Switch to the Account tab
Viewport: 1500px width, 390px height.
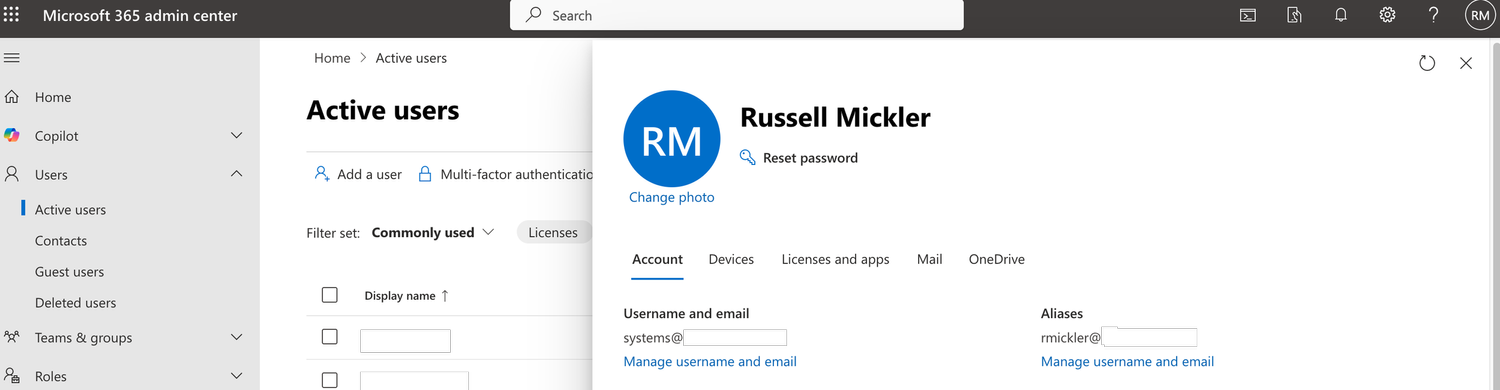point(657,259)
